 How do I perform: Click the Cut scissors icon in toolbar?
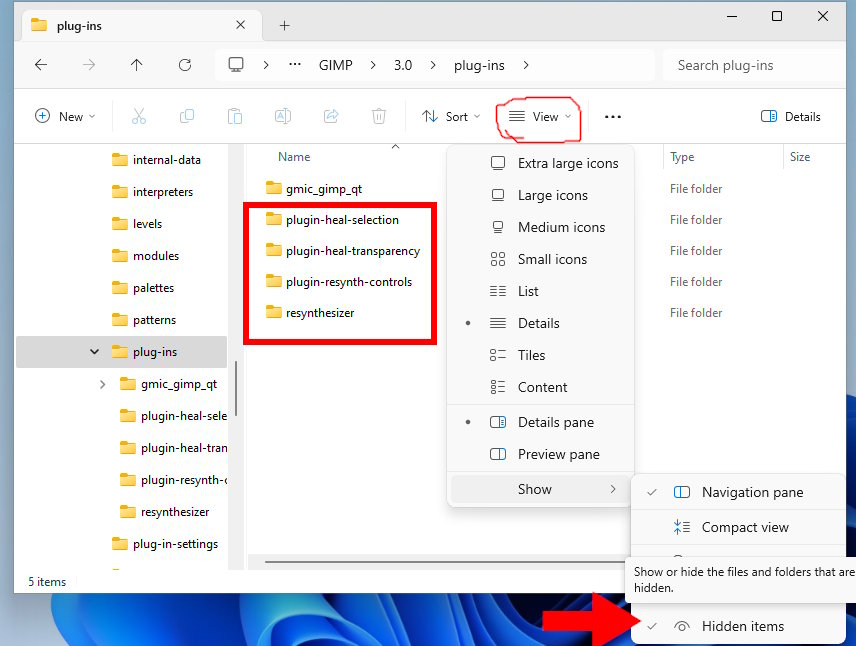point(139,116)
